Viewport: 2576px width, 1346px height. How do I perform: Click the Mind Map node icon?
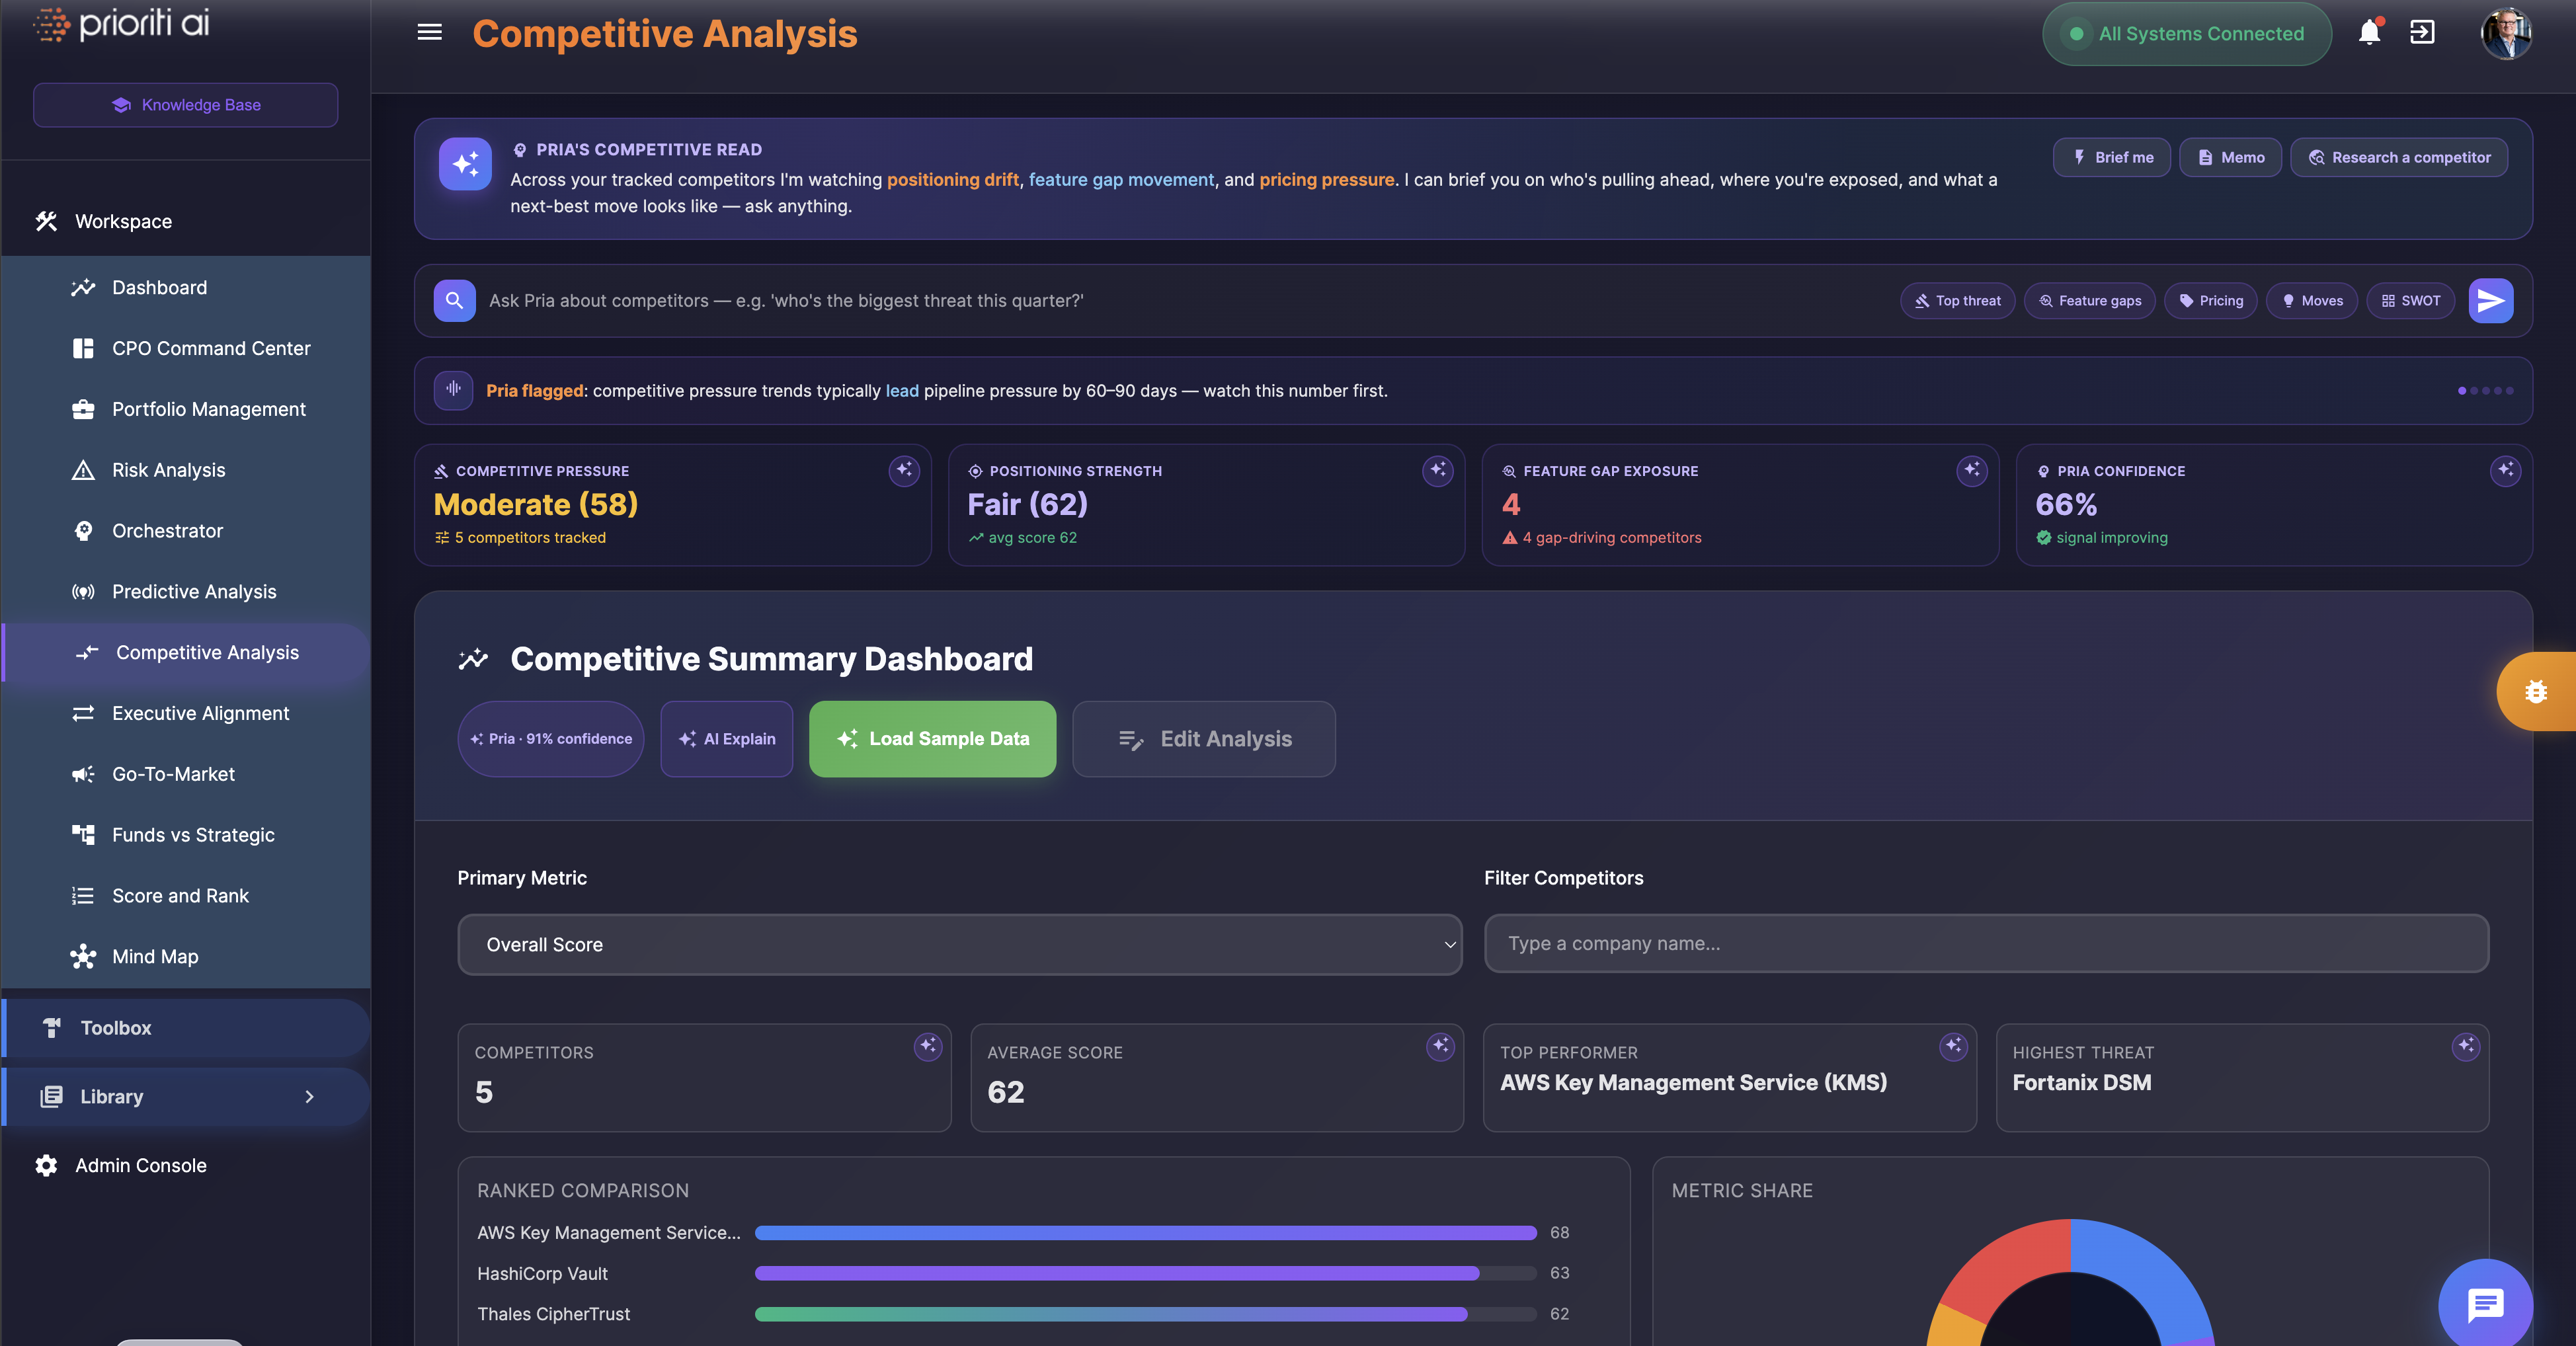pos(83,956)
